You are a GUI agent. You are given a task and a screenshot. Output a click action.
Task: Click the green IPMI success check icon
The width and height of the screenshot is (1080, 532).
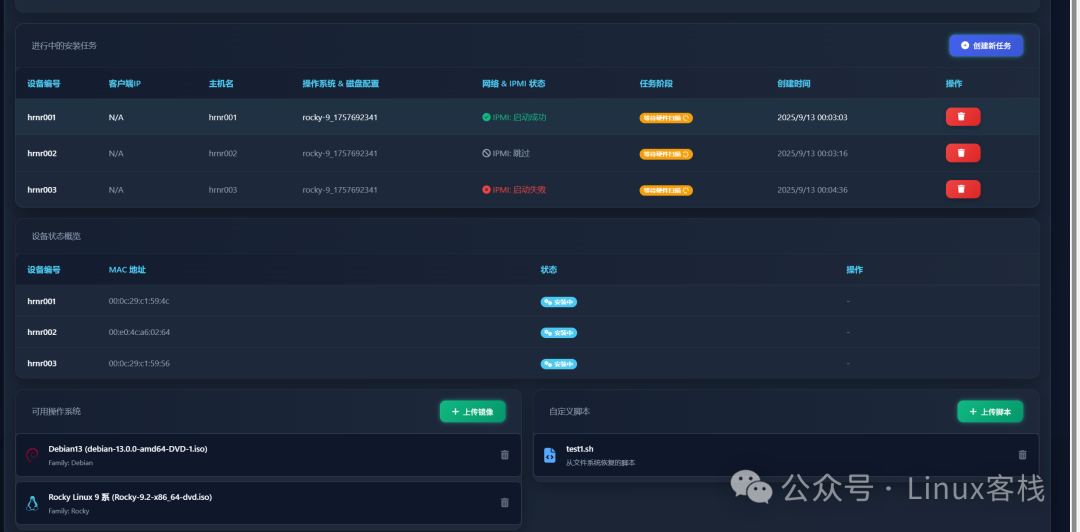tap(486, 117)
